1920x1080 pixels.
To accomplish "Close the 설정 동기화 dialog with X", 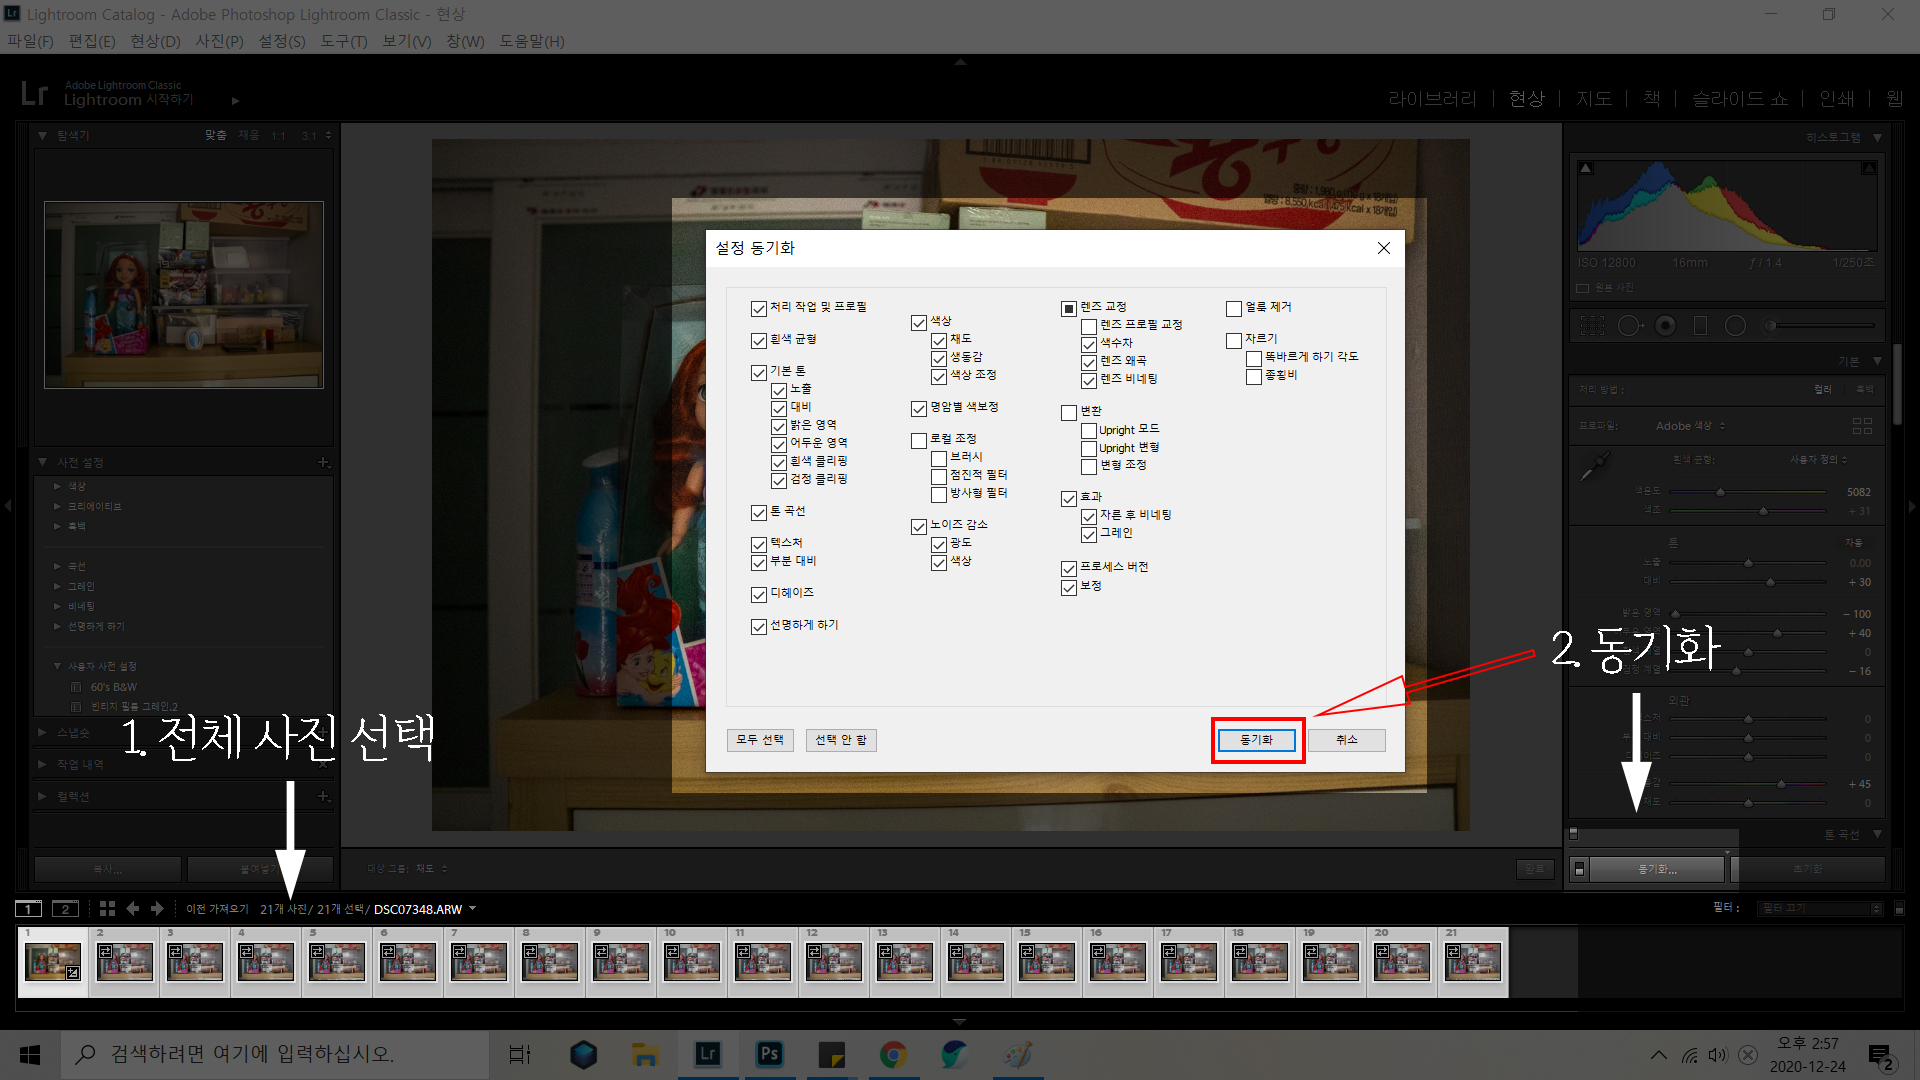I will [x=1383, y=248].
